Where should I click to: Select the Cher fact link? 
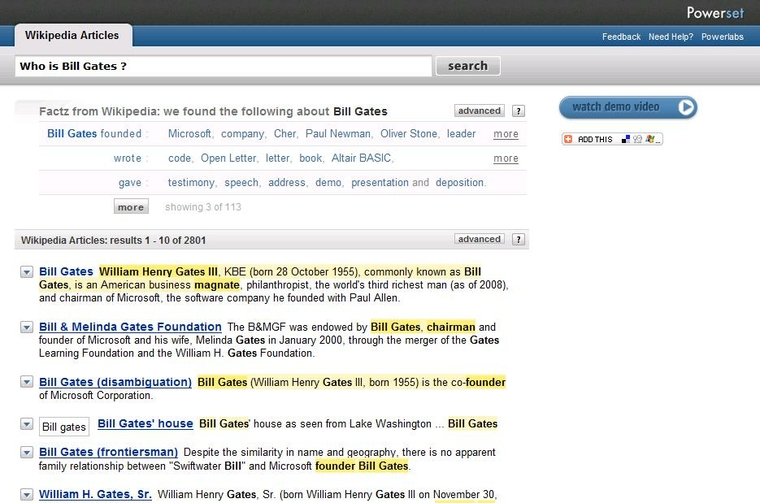pyautogui.click(x=285, y=134)
